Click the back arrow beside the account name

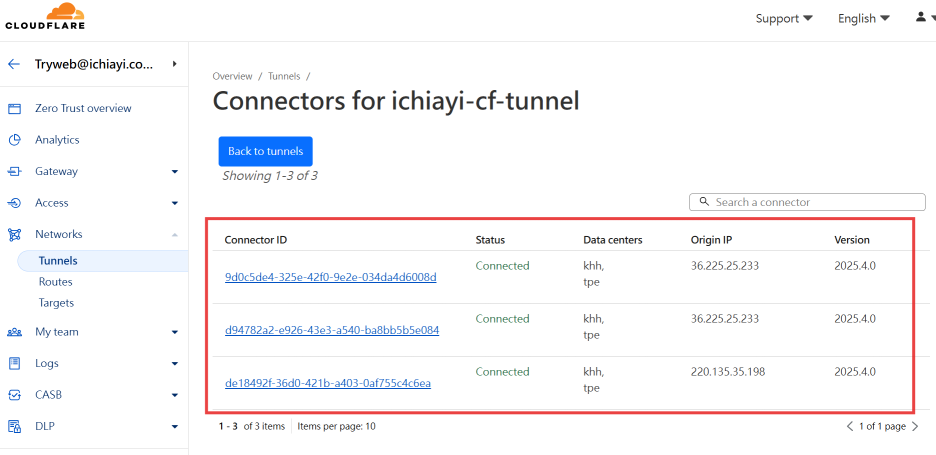tap(14, 64)
